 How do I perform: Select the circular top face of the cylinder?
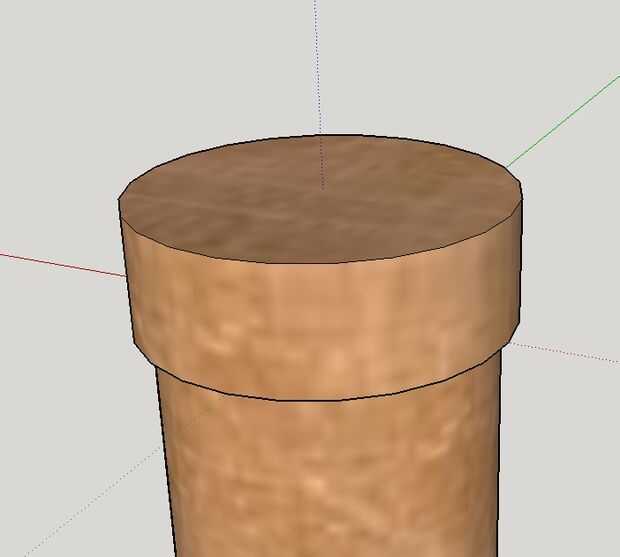[320, 200]
